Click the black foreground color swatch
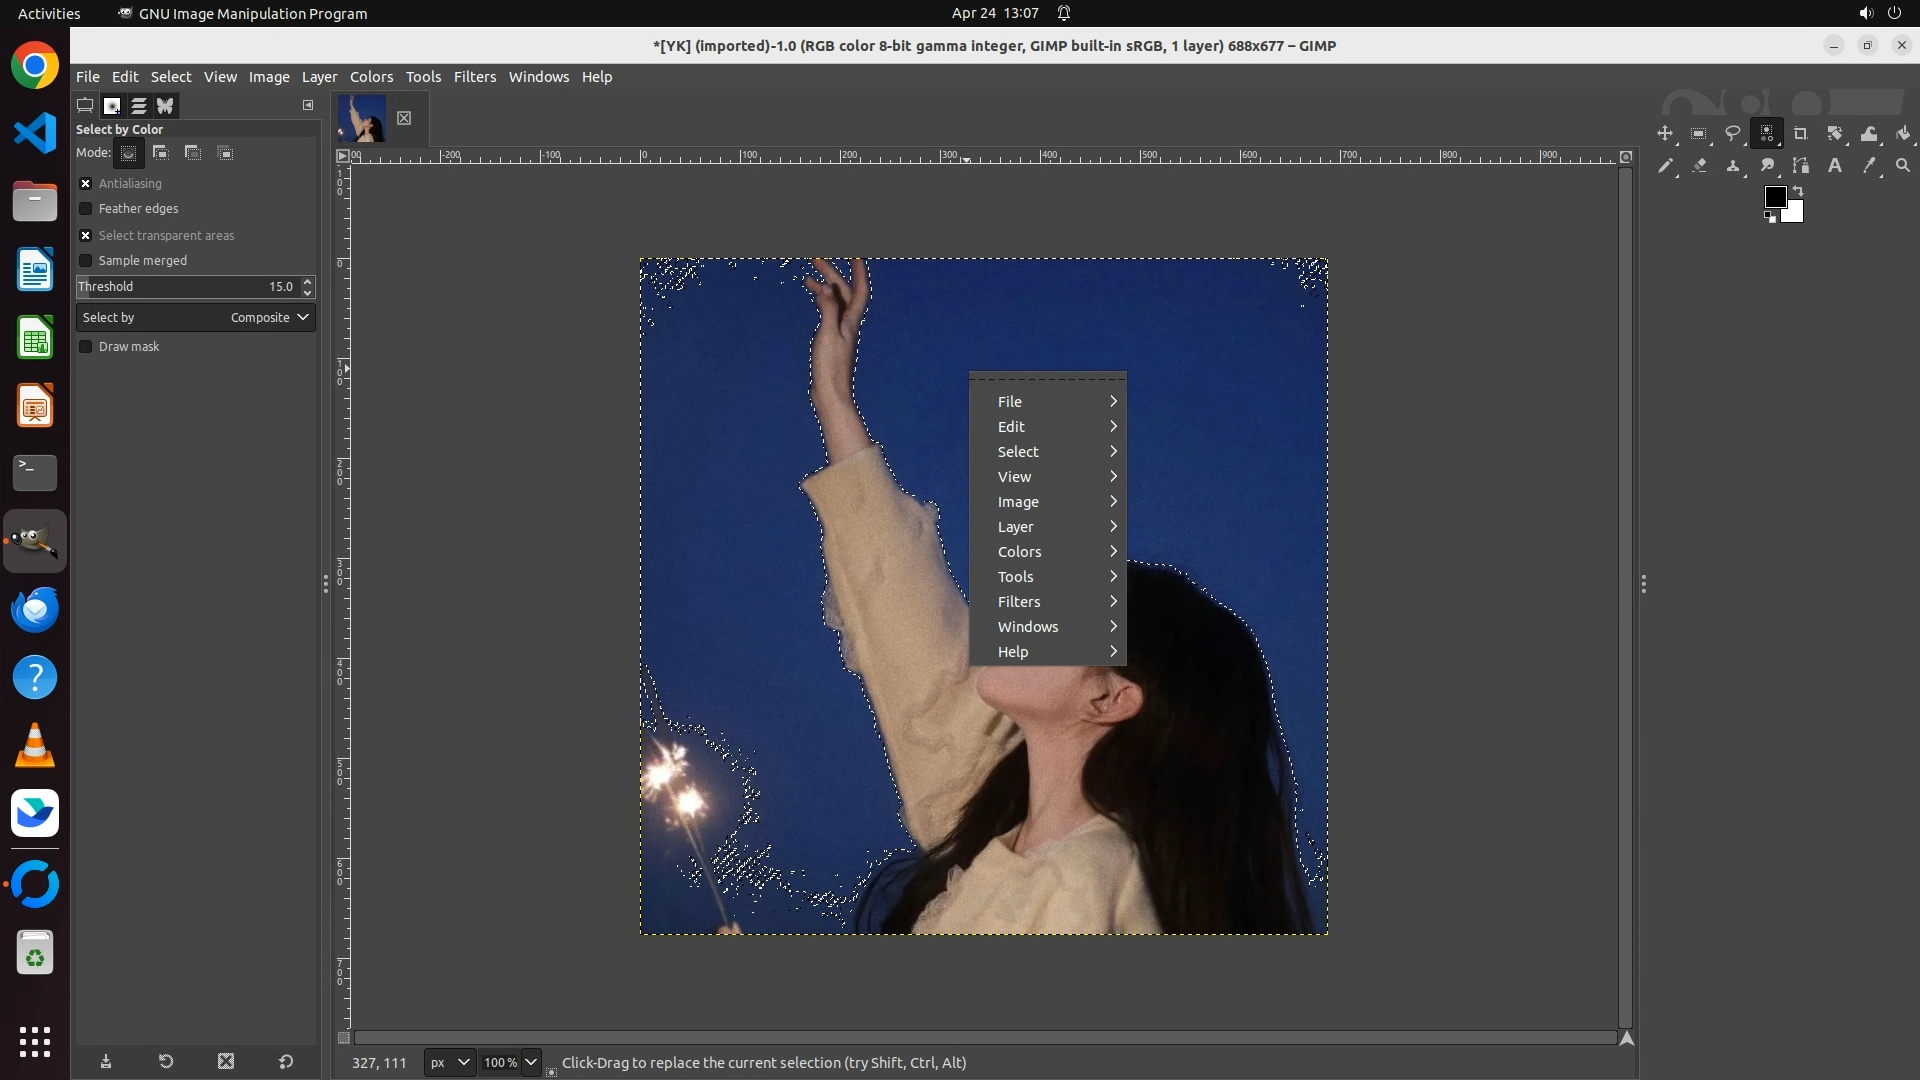The image size is (1920, 1080). click(x=1775, y=197)
